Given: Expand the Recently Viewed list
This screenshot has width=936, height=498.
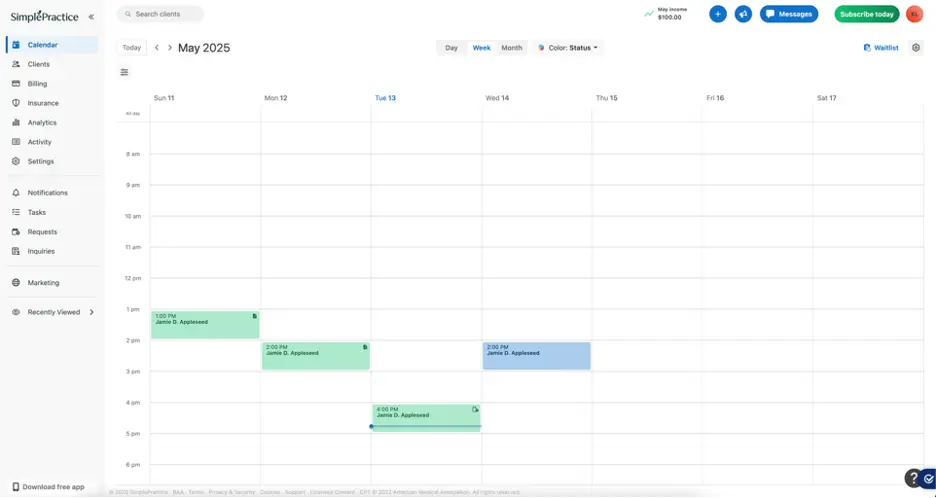Looking at the screenshot, I should click(91, 312).
